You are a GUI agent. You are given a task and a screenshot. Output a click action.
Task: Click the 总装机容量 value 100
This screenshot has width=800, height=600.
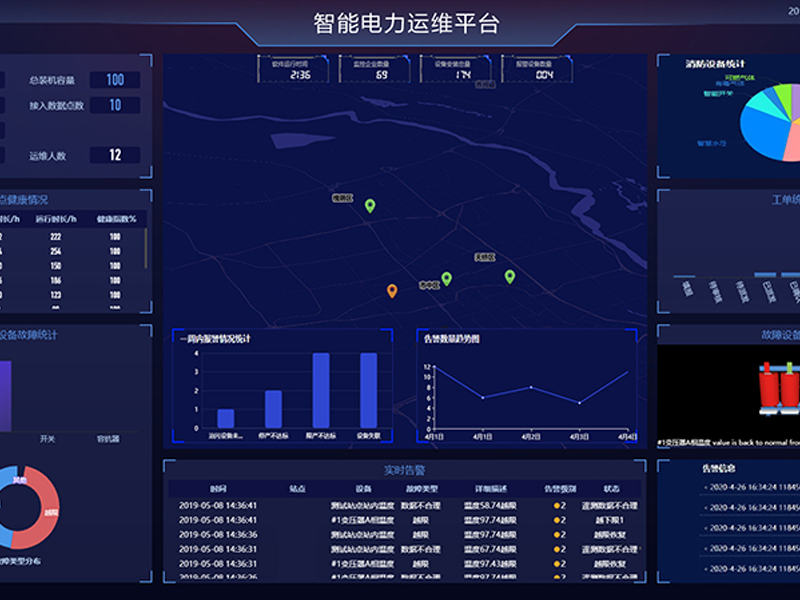115,80
